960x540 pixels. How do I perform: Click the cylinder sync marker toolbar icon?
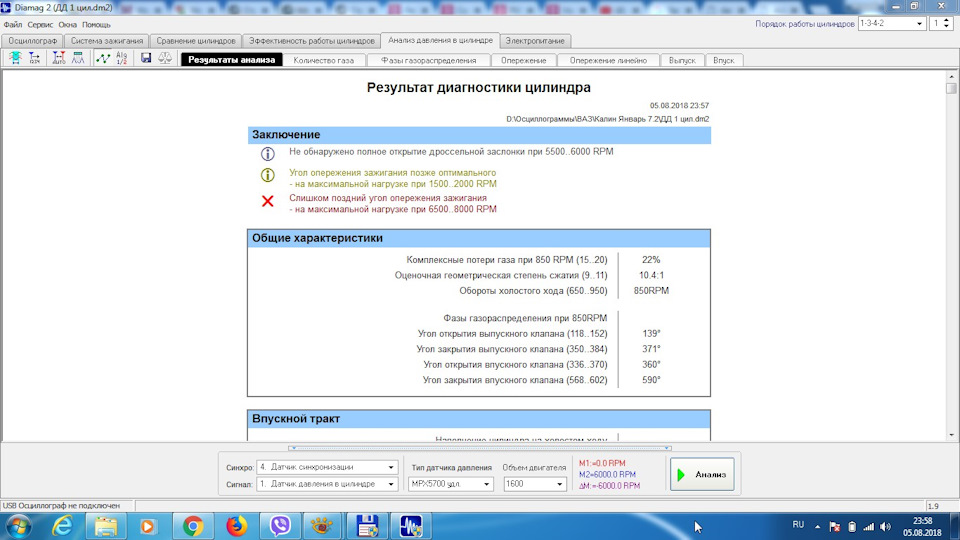(x=15, y=58)
